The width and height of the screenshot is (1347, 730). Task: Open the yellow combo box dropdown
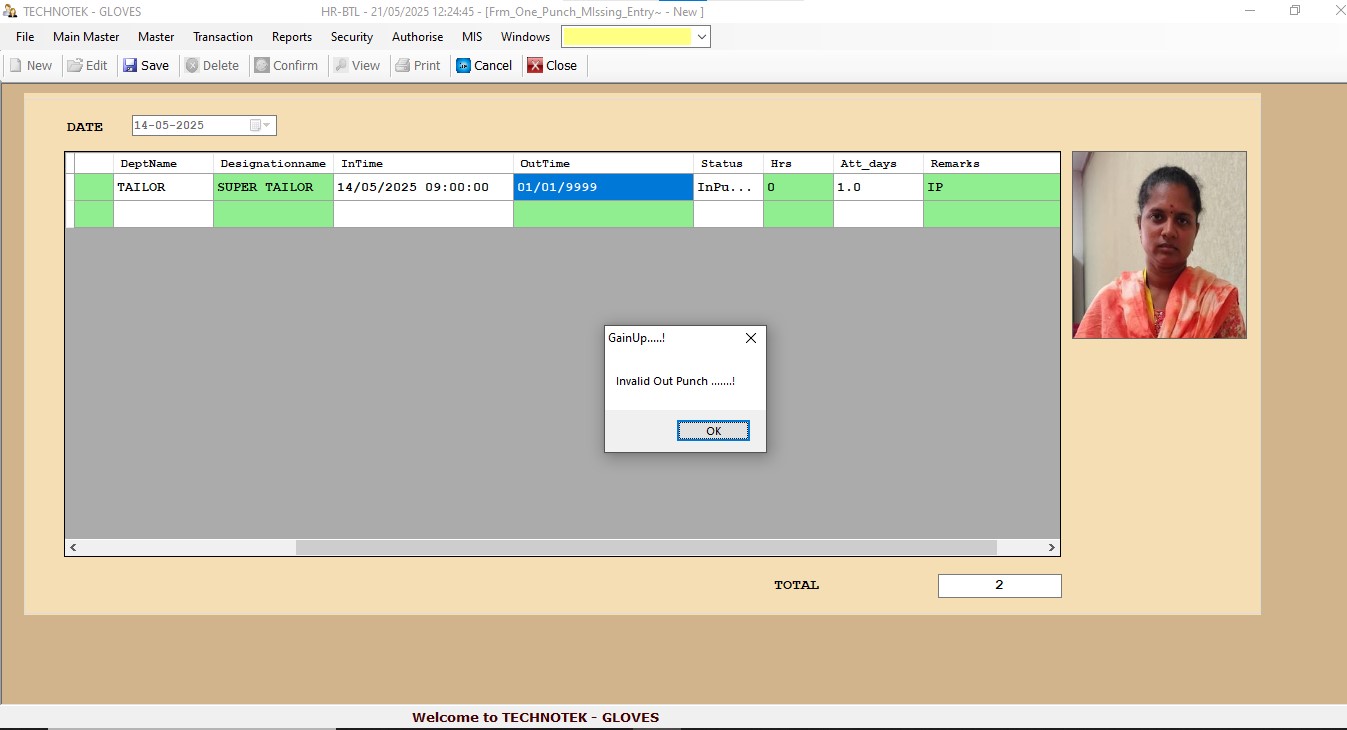[x=701, y=37]
